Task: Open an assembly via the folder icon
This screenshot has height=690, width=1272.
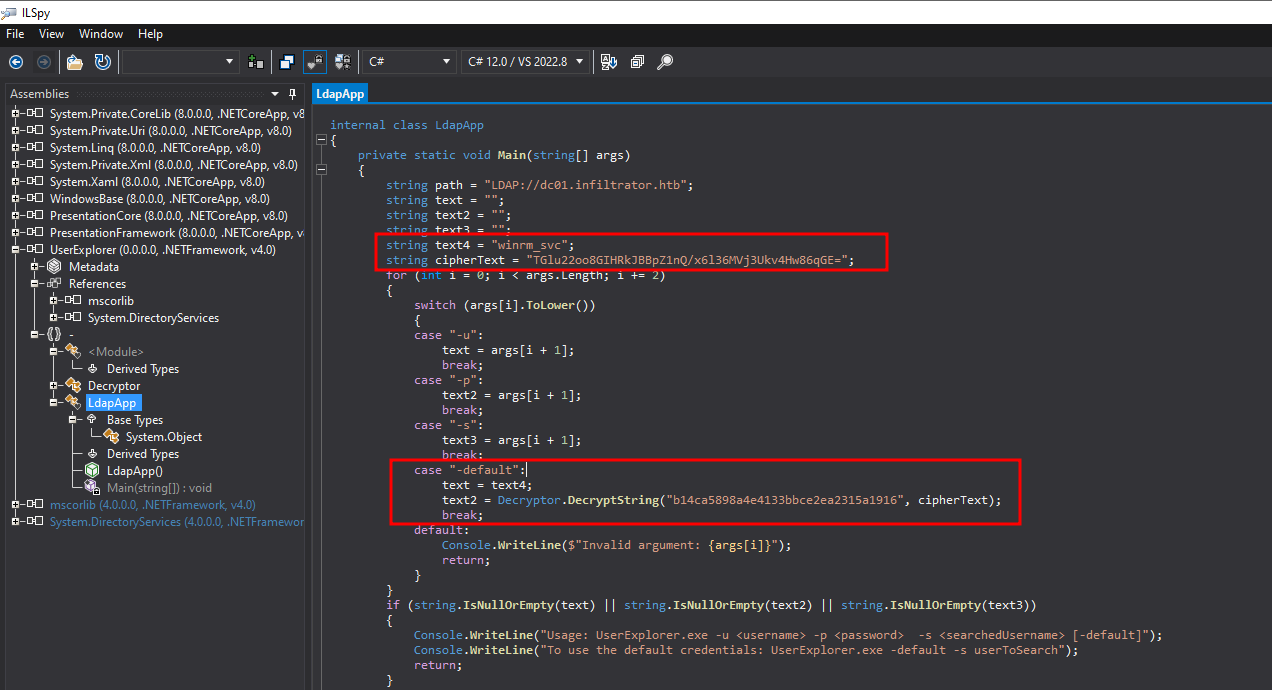Action: pyautogui.click(x=75, y=62)
